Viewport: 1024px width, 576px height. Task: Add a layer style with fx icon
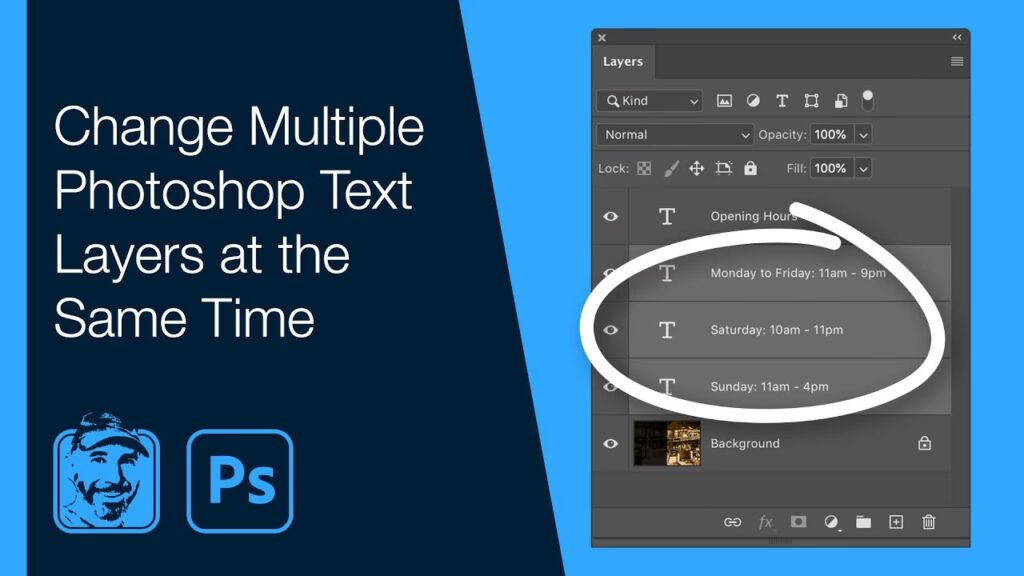click(766, 522)
